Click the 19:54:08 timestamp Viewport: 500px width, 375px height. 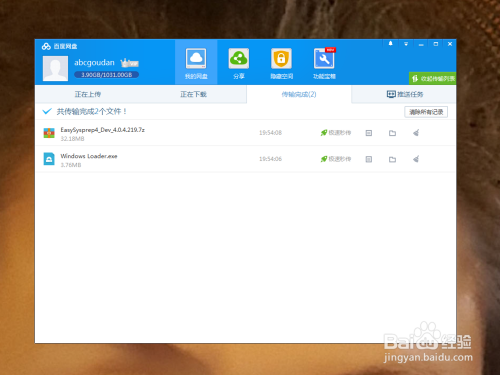click(x=270, y=133)
